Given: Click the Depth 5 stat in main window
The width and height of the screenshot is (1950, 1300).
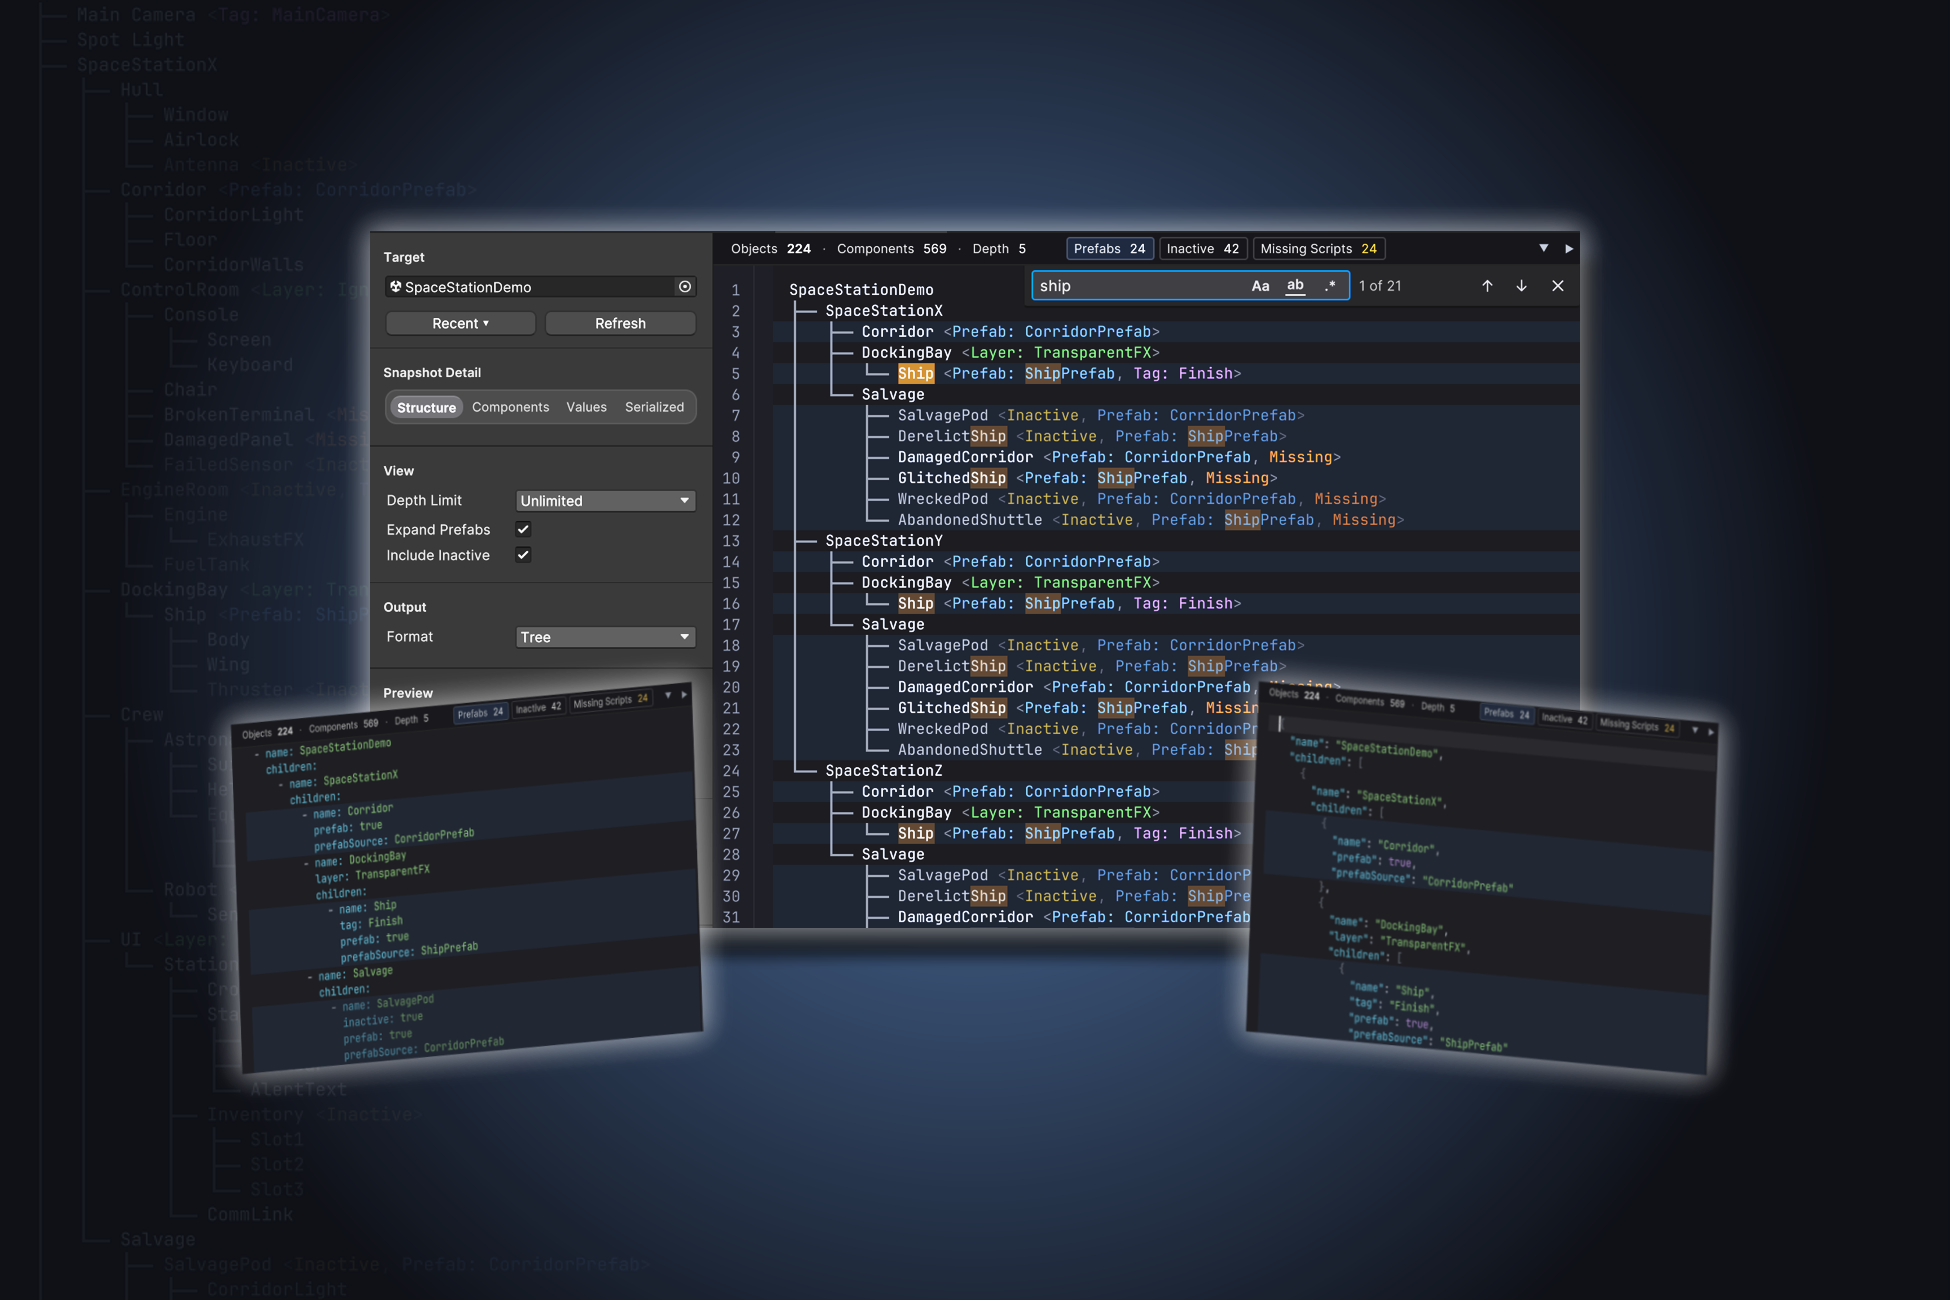Looking at the screenshot, I should click(999, 249).
